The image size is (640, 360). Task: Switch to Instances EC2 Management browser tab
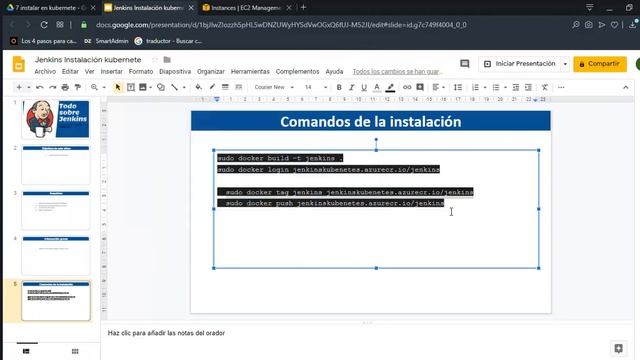point(246,8)
